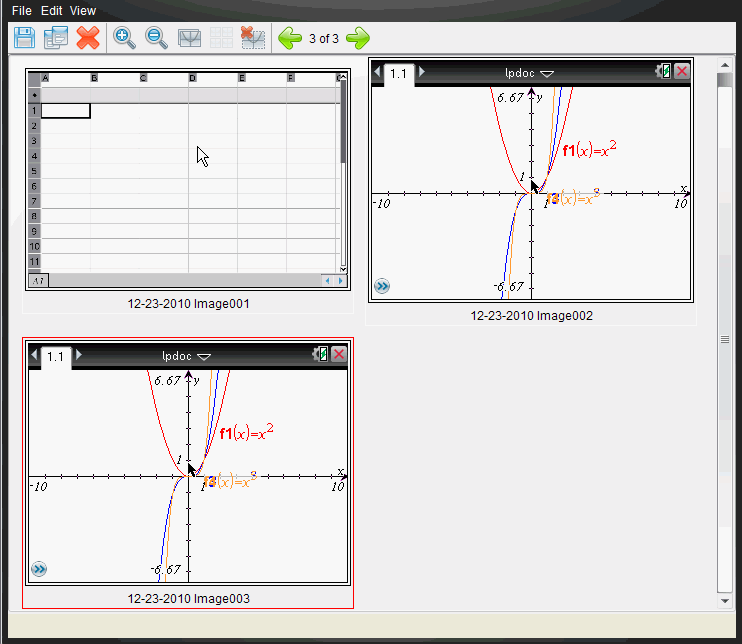Zoom in with the magnifier plus icon
The height and width of the screenshot is (644, 742).
124,39
